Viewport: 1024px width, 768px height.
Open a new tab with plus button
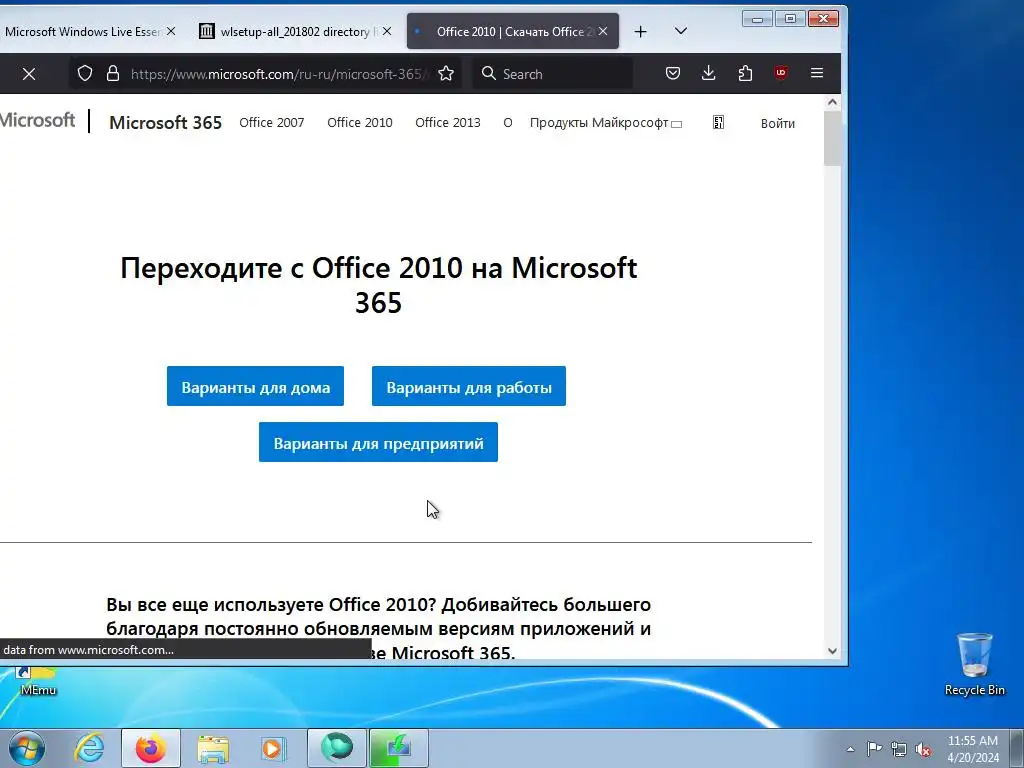[641, 31]
